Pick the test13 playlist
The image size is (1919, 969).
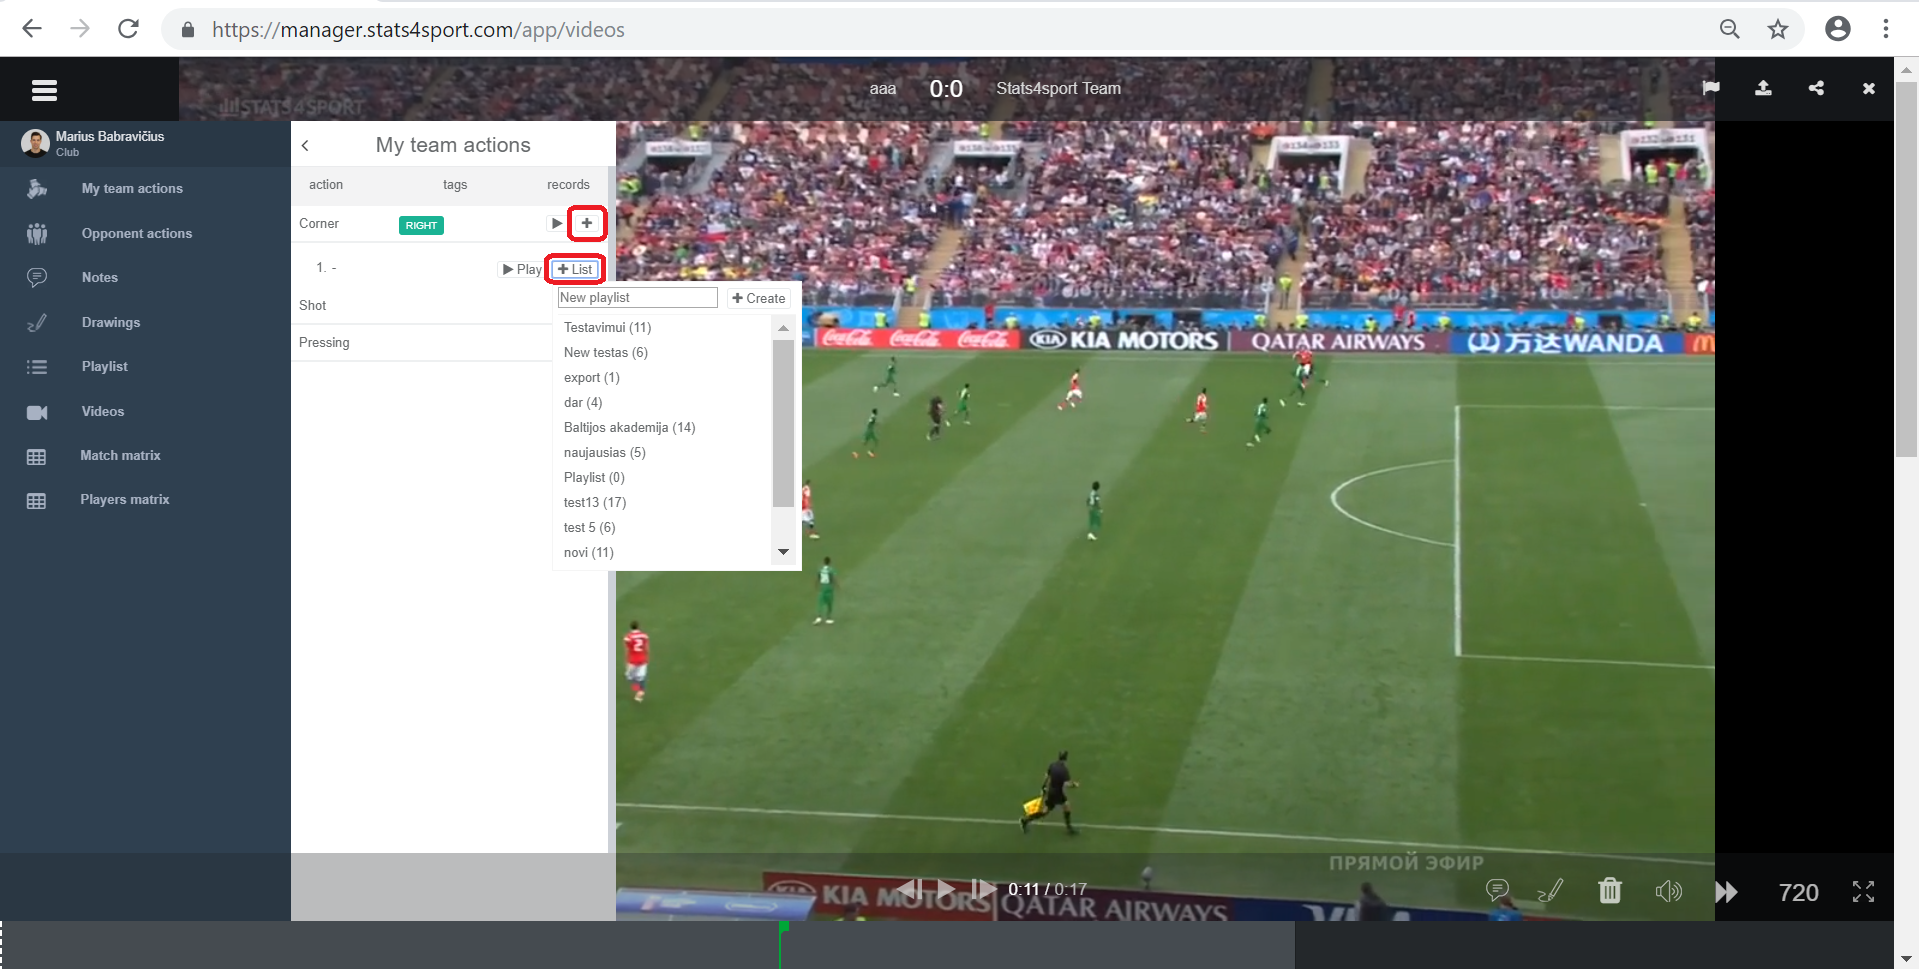pyautogui.click(x=595, y=502)
